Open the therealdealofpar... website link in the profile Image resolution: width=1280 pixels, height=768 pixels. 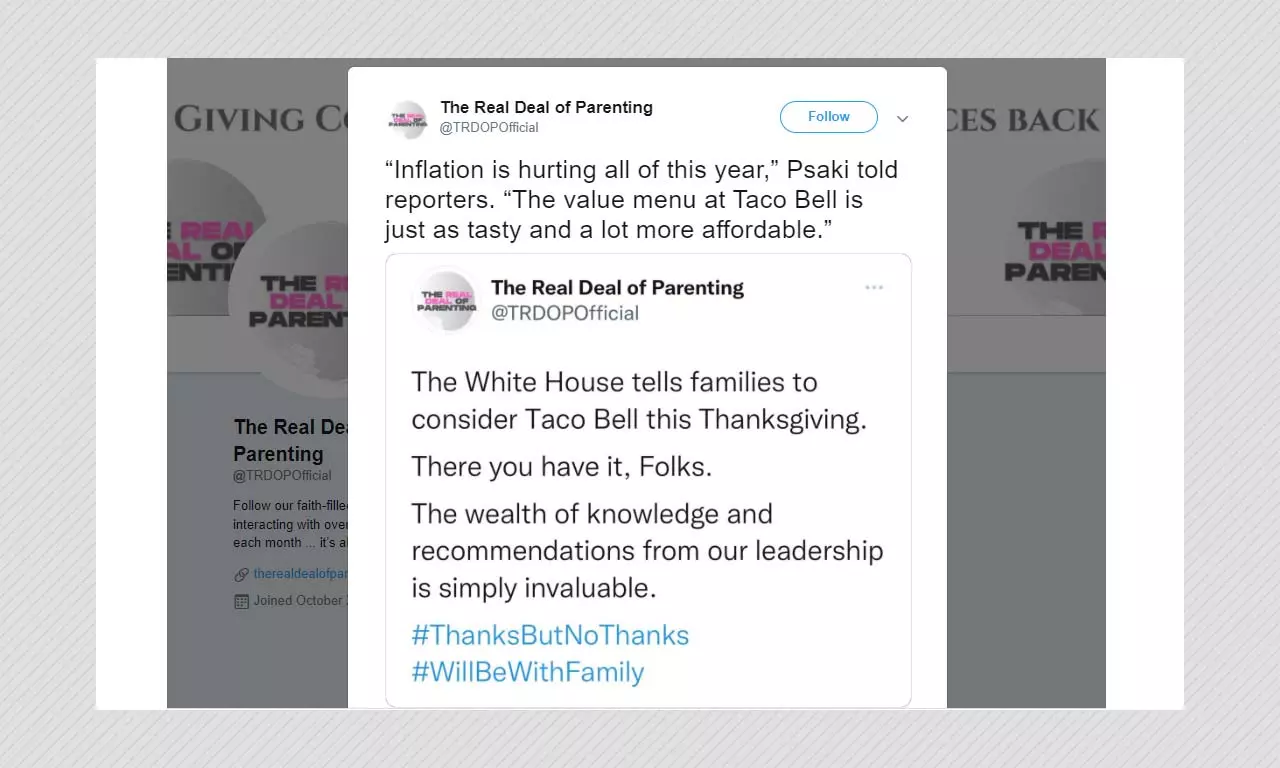300,574
